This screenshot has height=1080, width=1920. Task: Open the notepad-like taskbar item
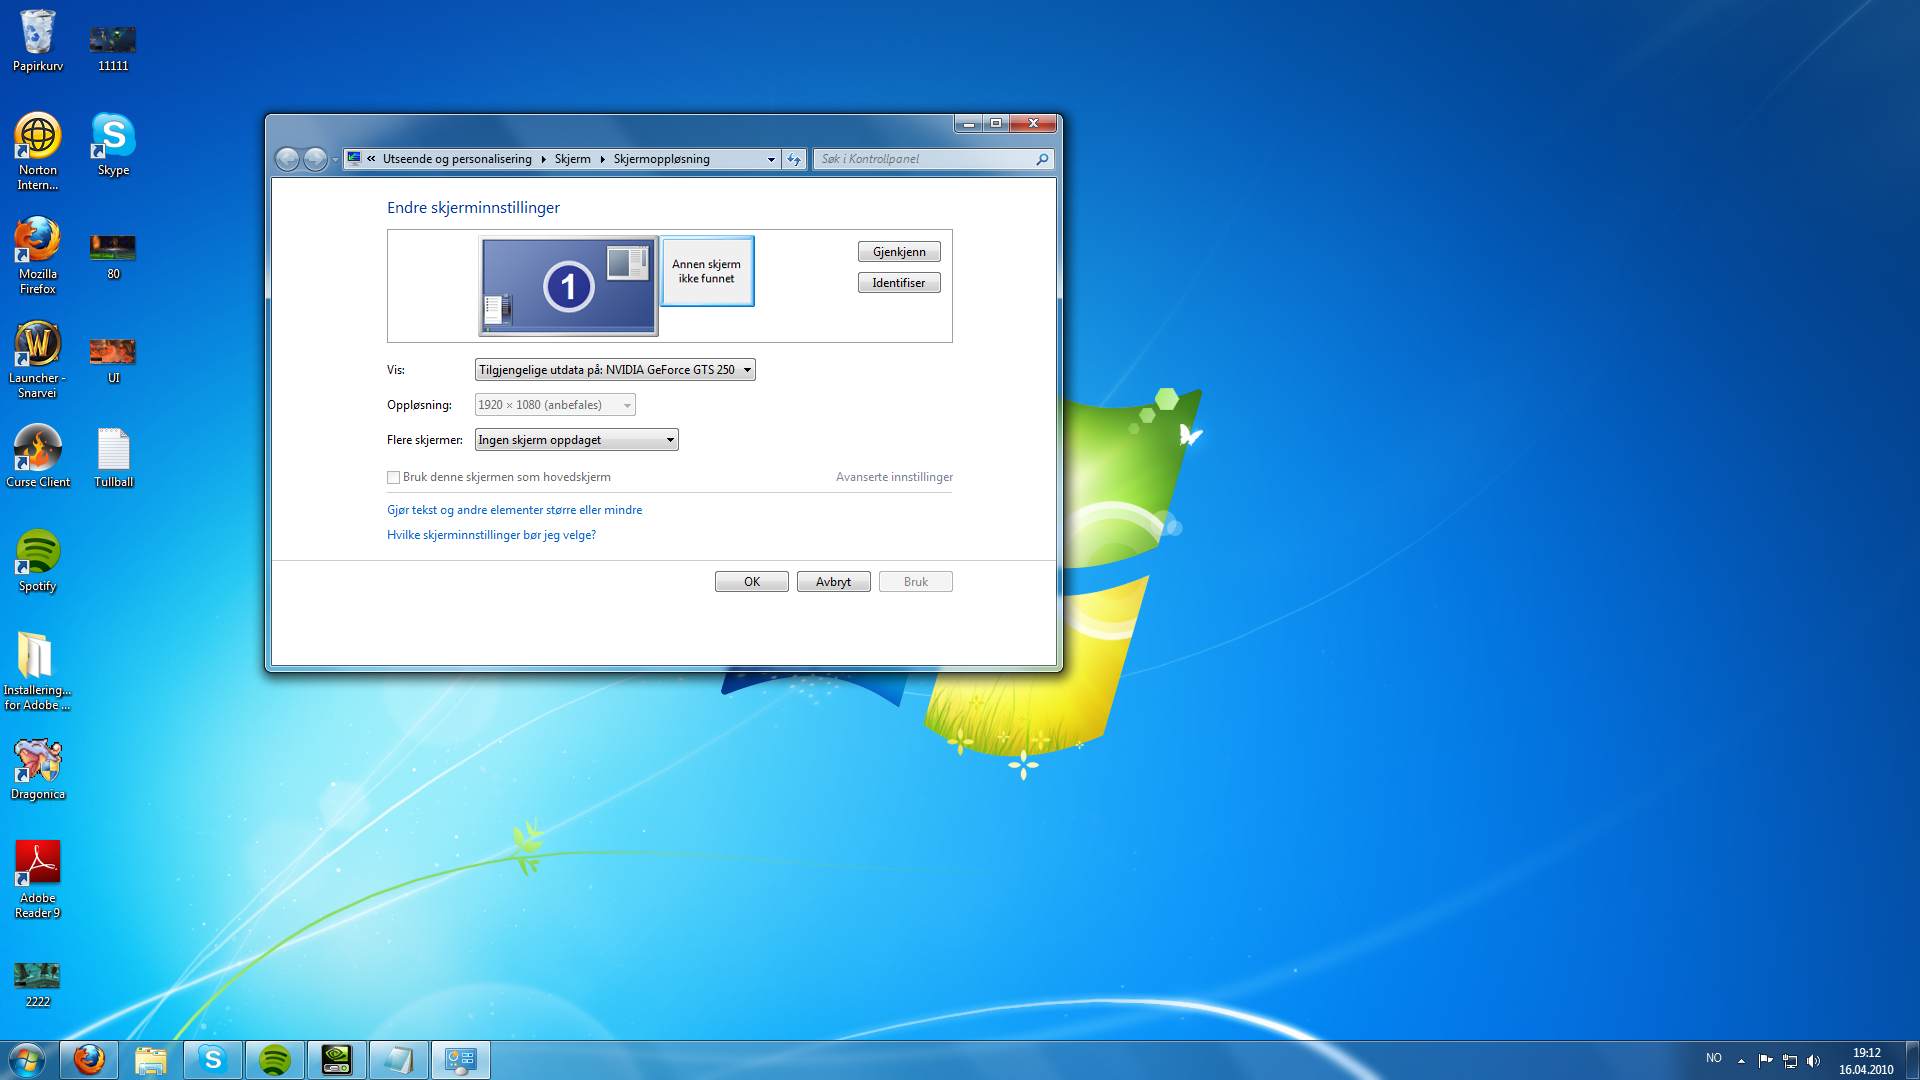(x=399, y=1060)
